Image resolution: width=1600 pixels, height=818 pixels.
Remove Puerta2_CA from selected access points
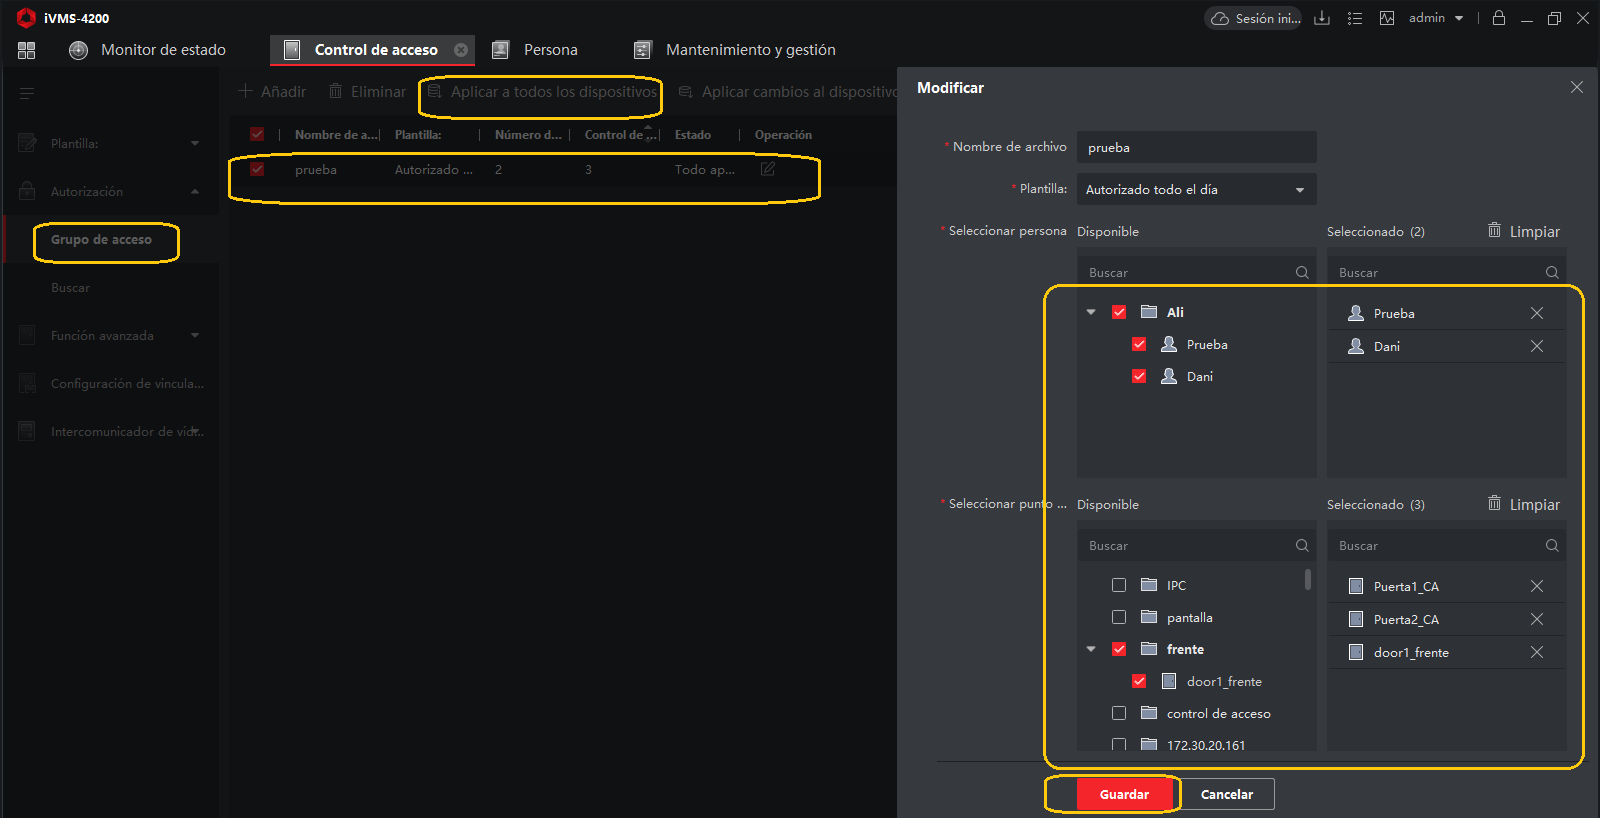pos(1536,619)
